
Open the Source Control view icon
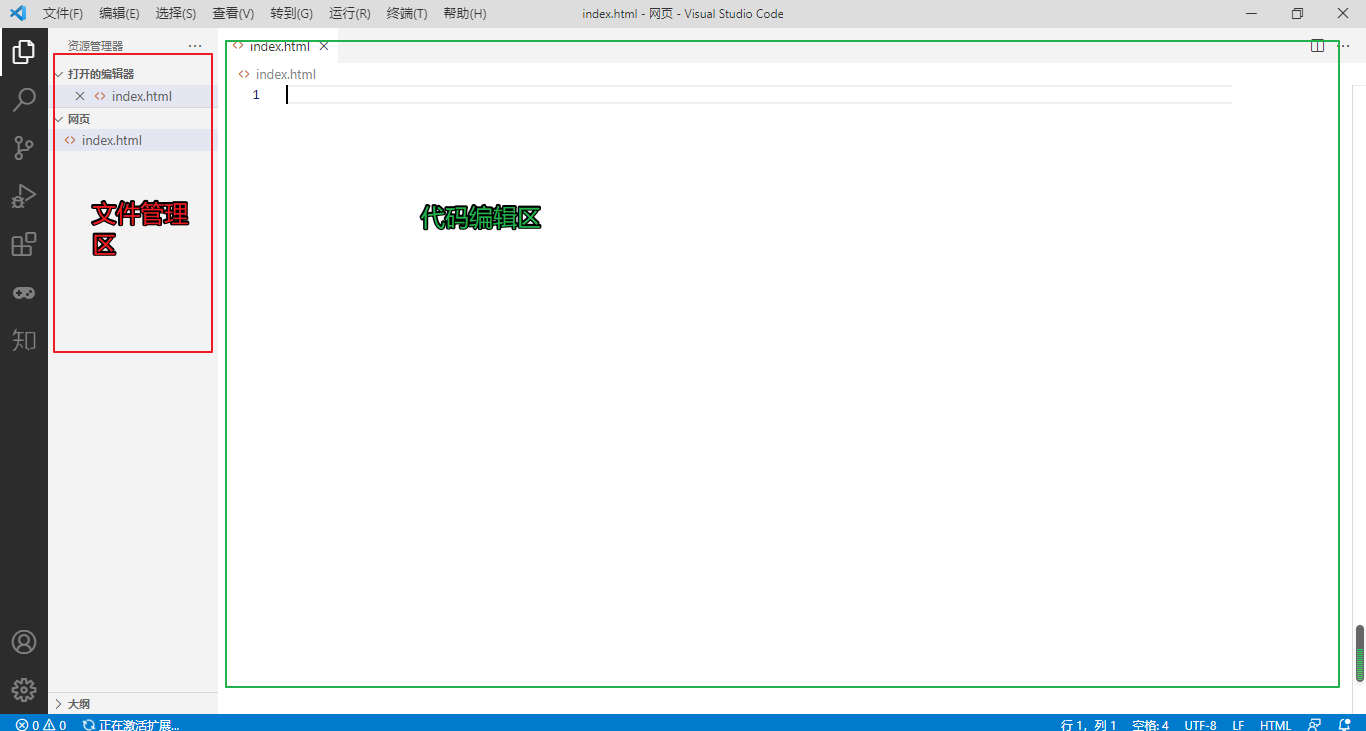pyautogui.click(x=24, y=148)
